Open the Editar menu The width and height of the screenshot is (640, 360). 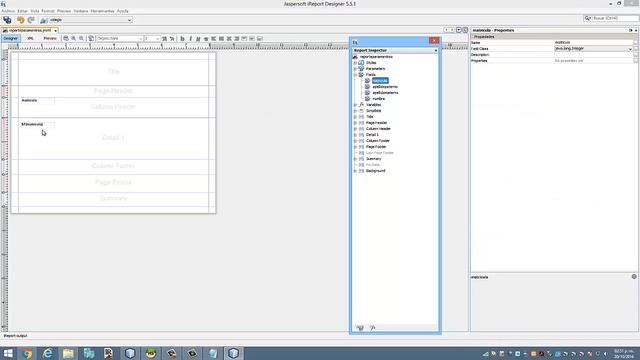pos(22,11)
